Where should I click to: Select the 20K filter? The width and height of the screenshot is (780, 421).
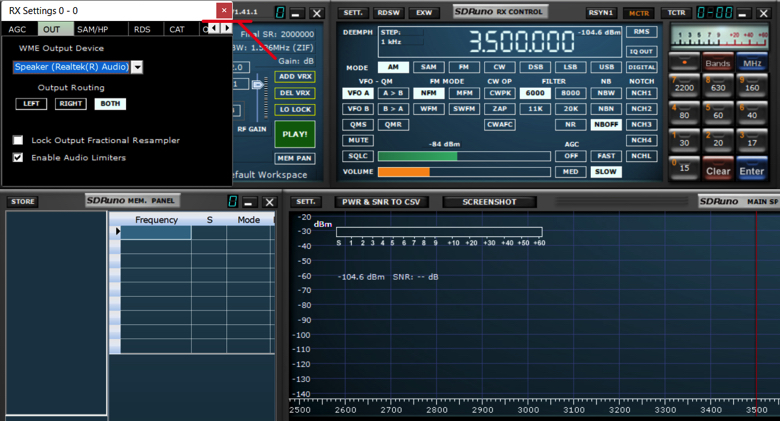(x=570, y=109)
